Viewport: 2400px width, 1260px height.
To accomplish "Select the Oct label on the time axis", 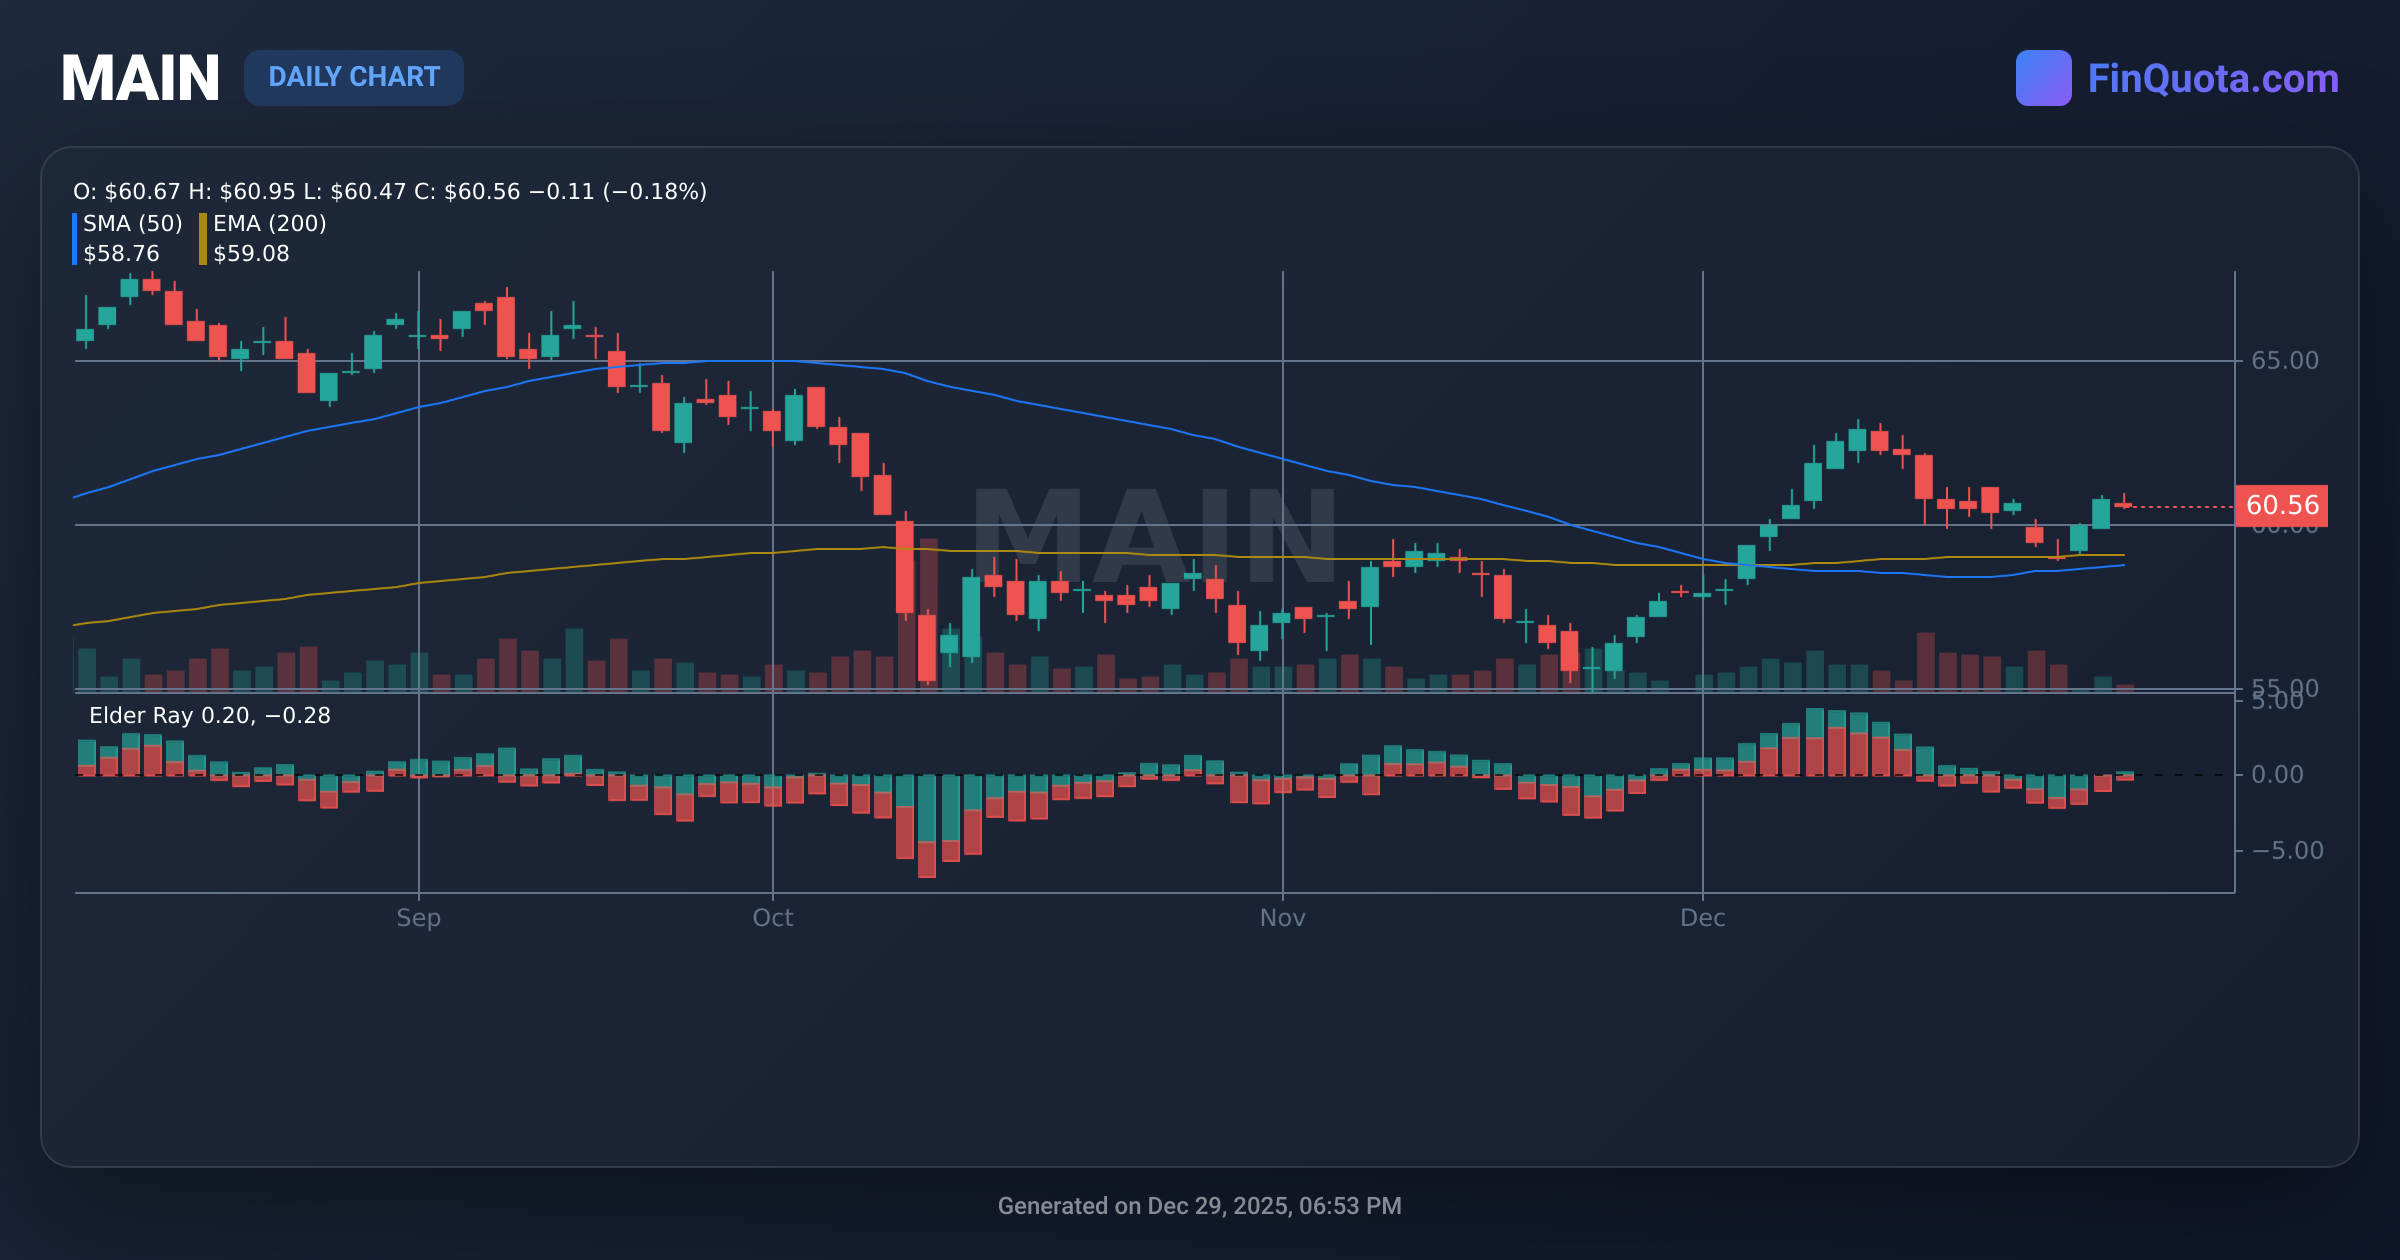I will 772,917.
